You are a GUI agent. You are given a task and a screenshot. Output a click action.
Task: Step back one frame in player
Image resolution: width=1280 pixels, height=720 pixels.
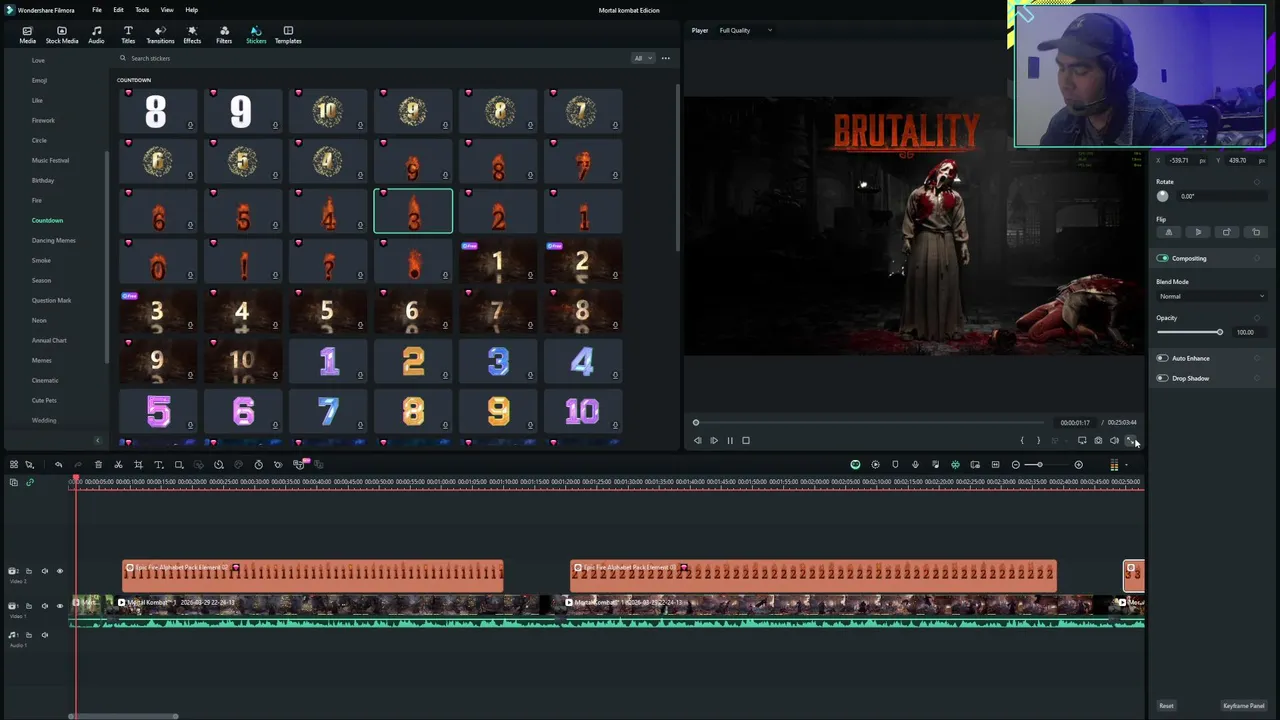pos(698,440)
